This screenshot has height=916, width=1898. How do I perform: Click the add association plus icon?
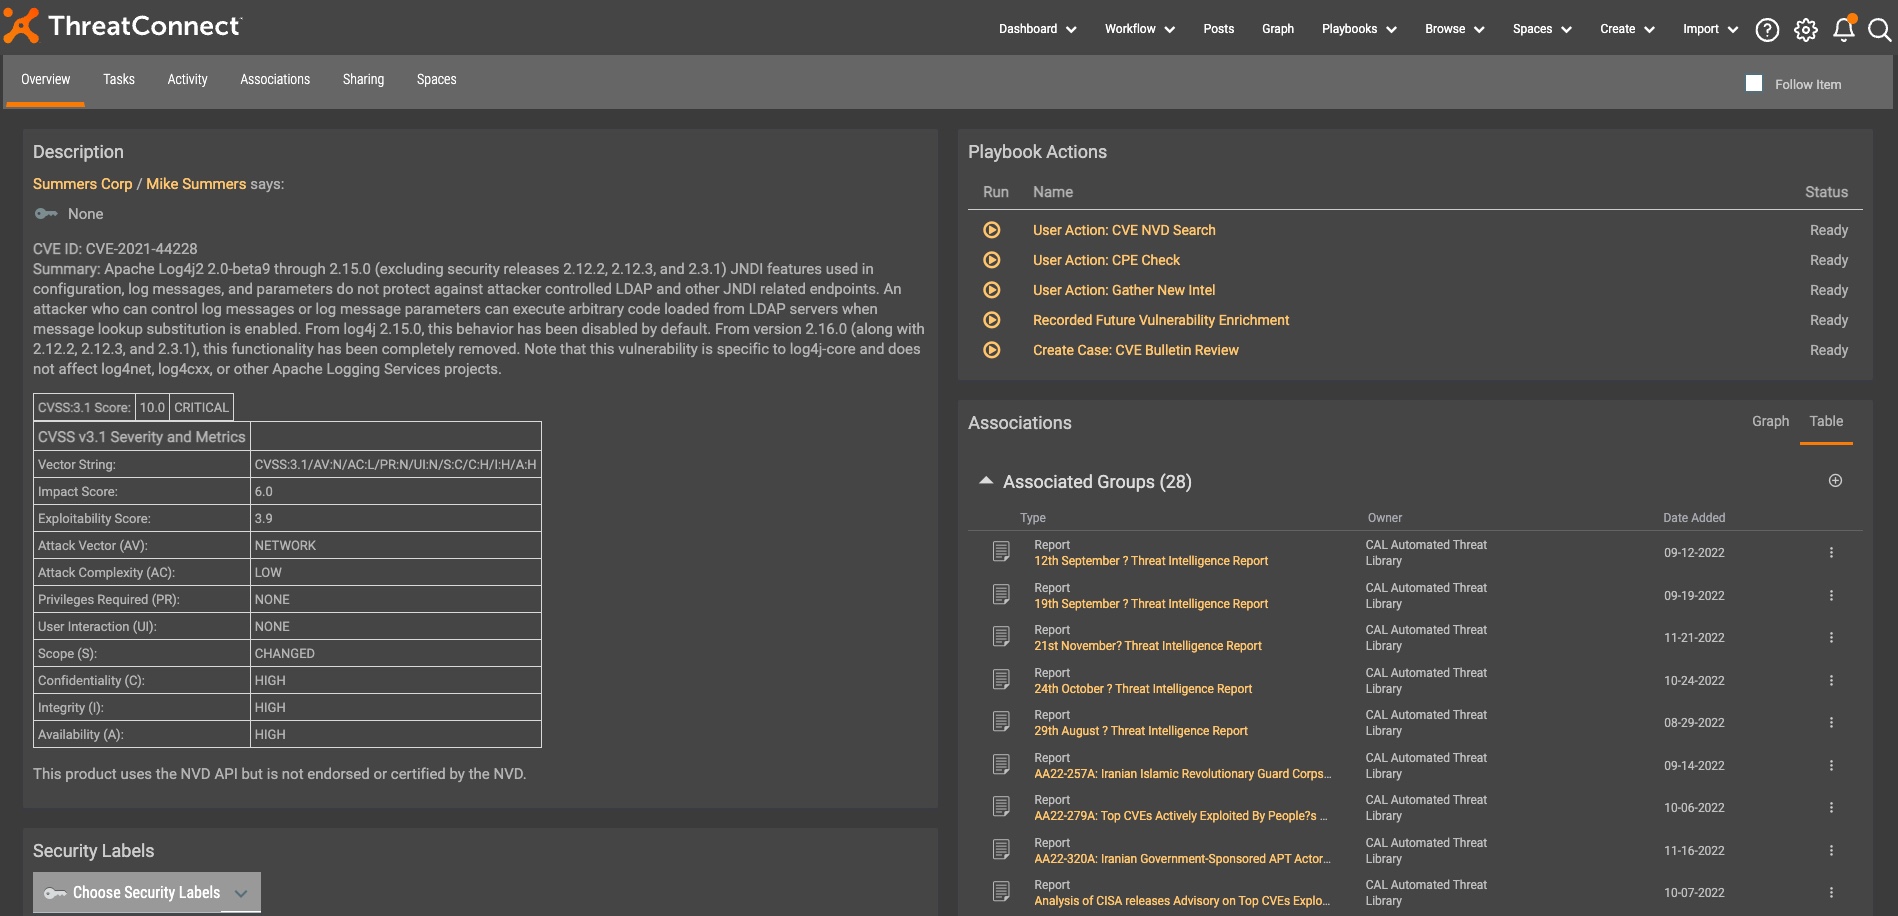click(x=1835, y=481)
